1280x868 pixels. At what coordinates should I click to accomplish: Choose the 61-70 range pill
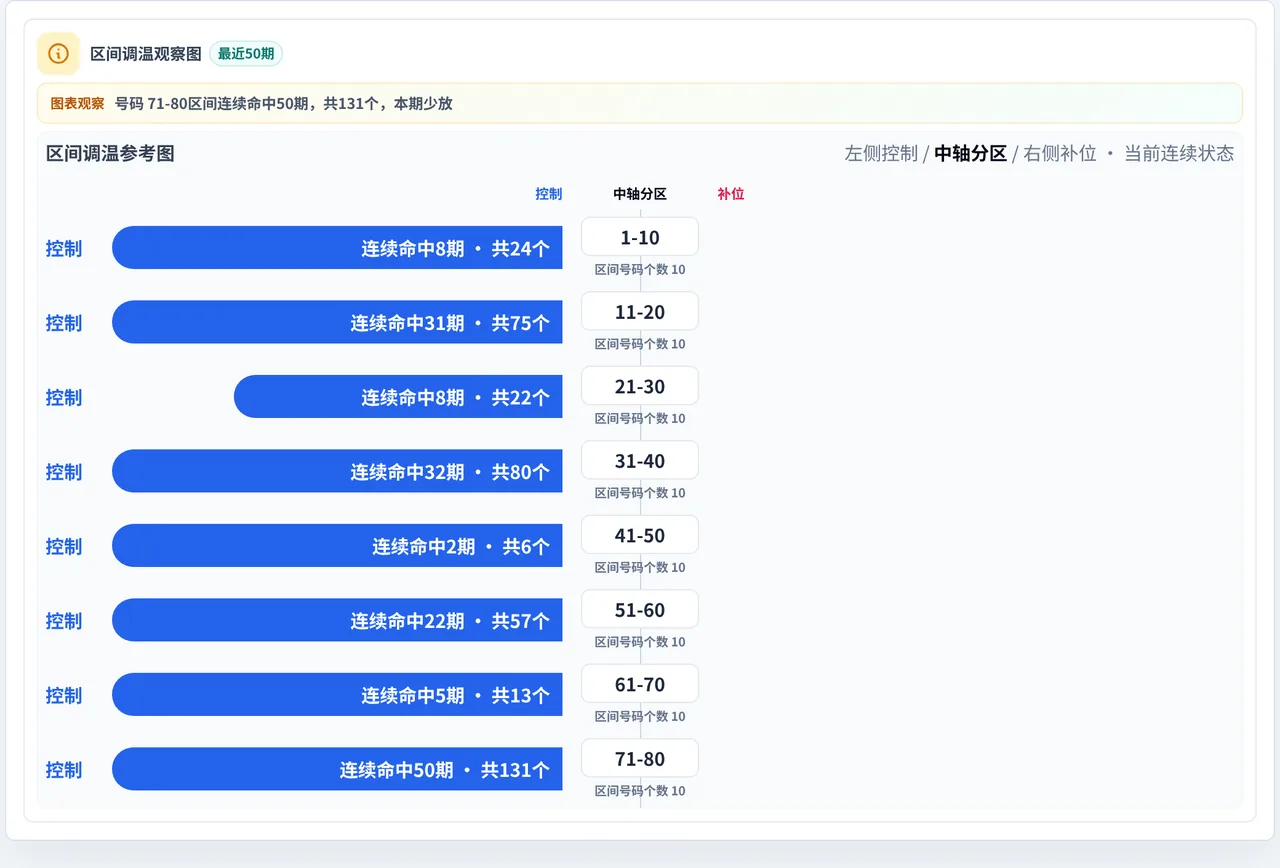pos(640,684)
